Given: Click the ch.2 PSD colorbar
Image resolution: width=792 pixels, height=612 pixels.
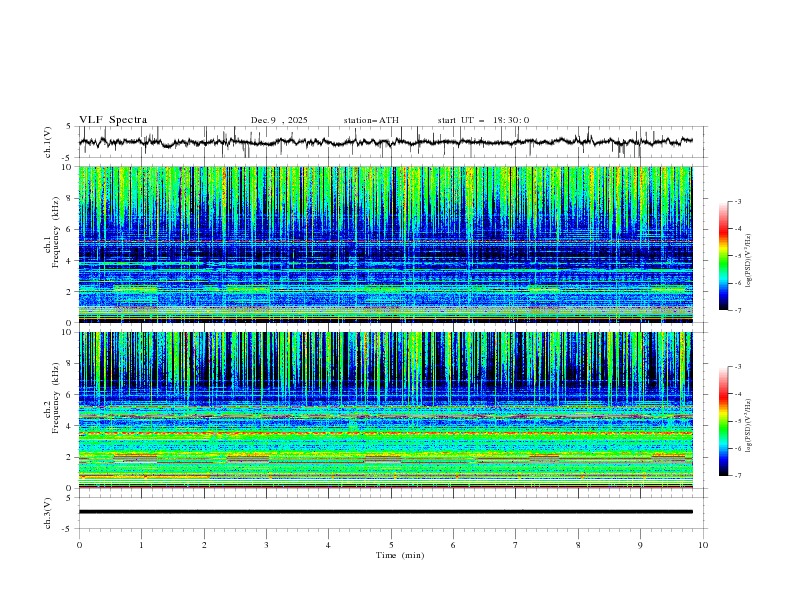Looking at the screenshot, I should pyautogui.click(x=723, y=421).
